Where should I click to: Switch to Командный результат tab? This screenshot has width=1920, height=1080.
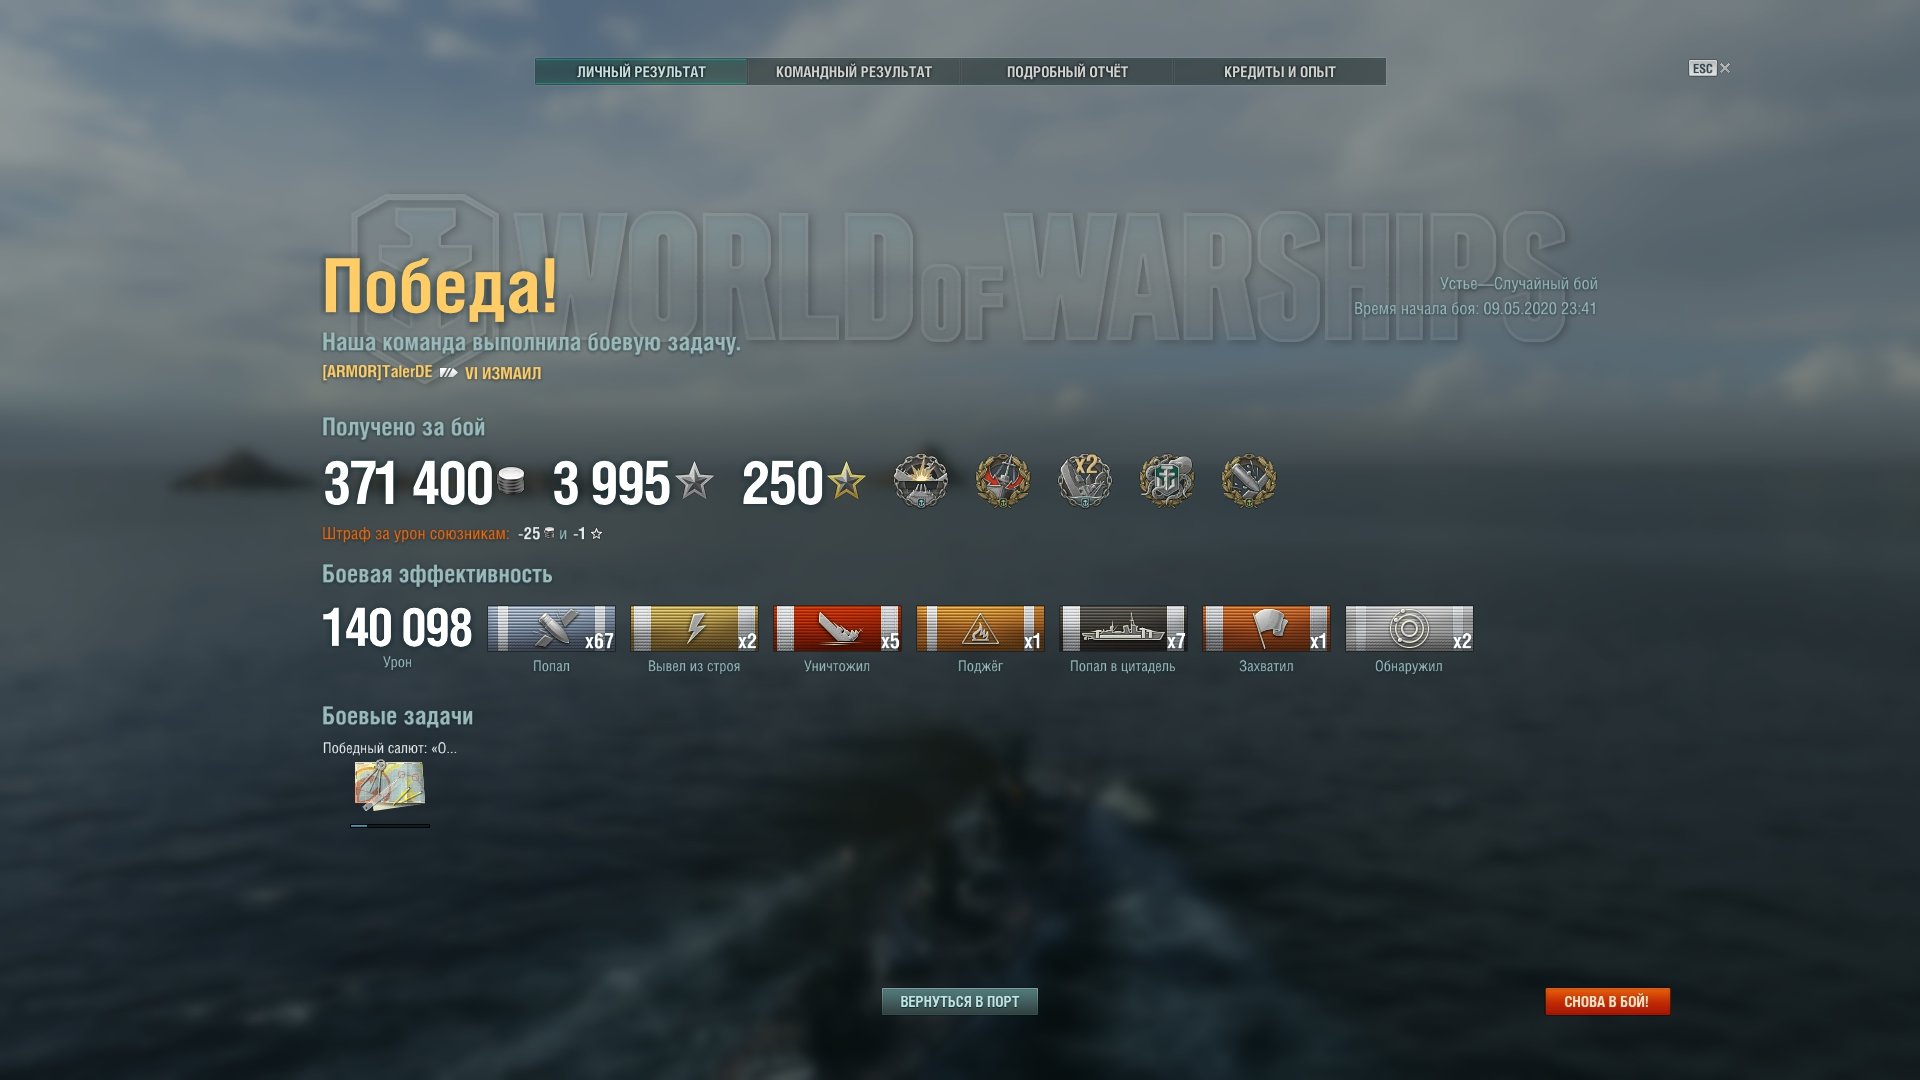click(854, 72)
